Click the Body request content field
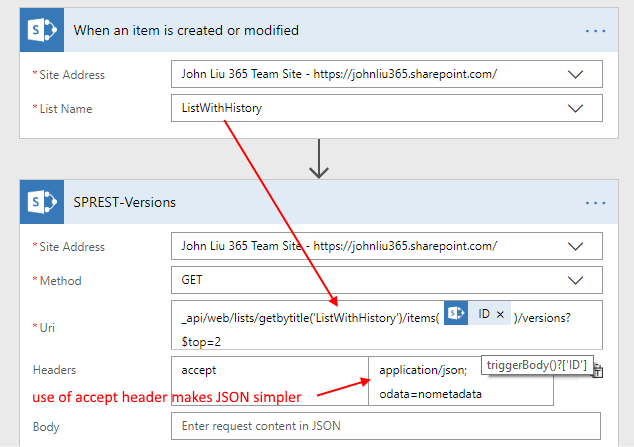Viewport: 634px width, 447px height. click(x=386, y=427)
